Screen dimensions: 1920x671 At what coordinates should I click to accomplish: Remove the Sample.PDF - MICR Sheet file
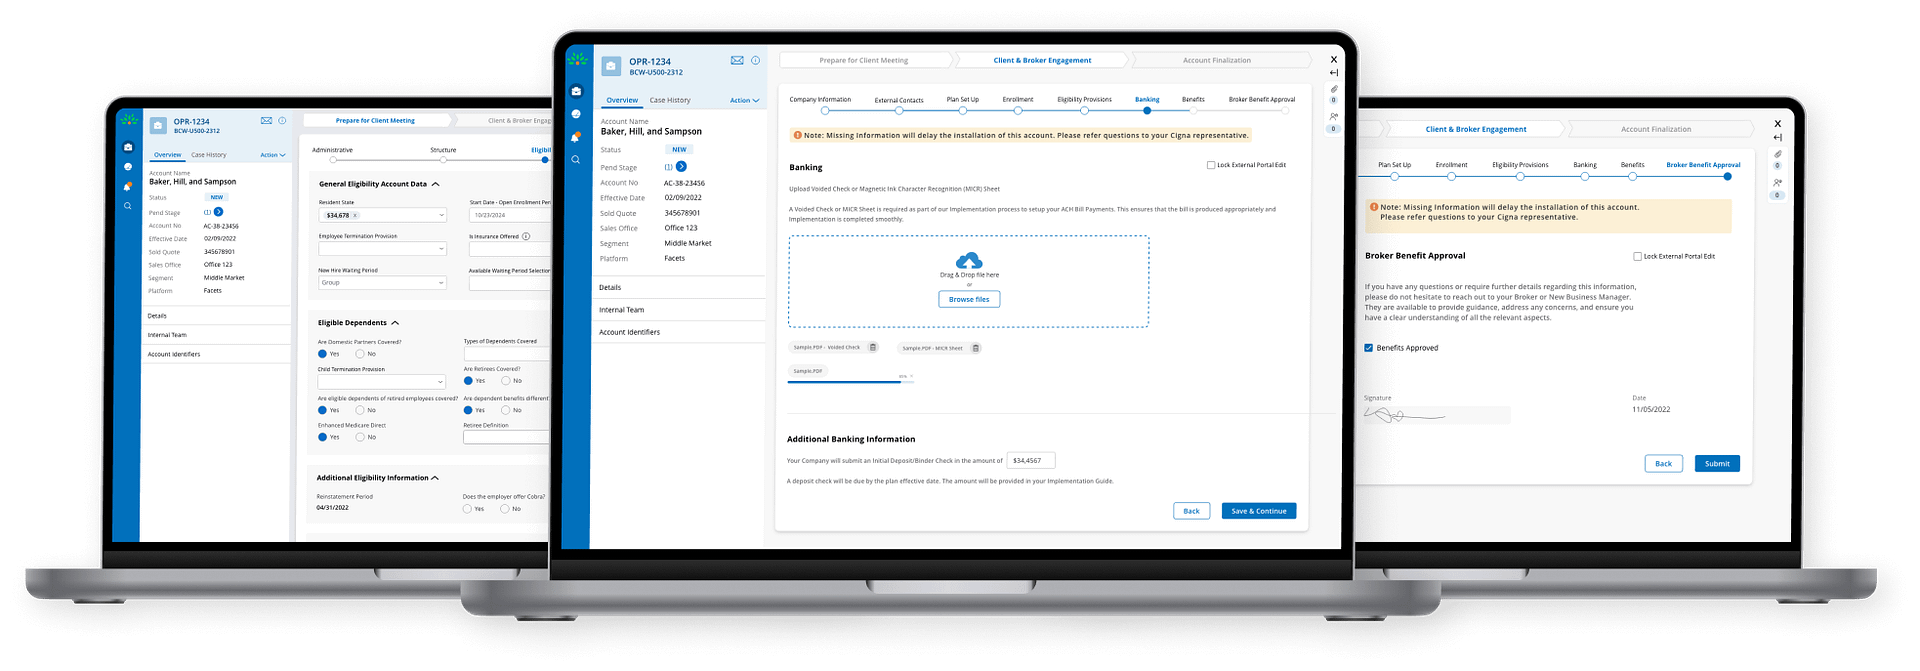[976, 348]
